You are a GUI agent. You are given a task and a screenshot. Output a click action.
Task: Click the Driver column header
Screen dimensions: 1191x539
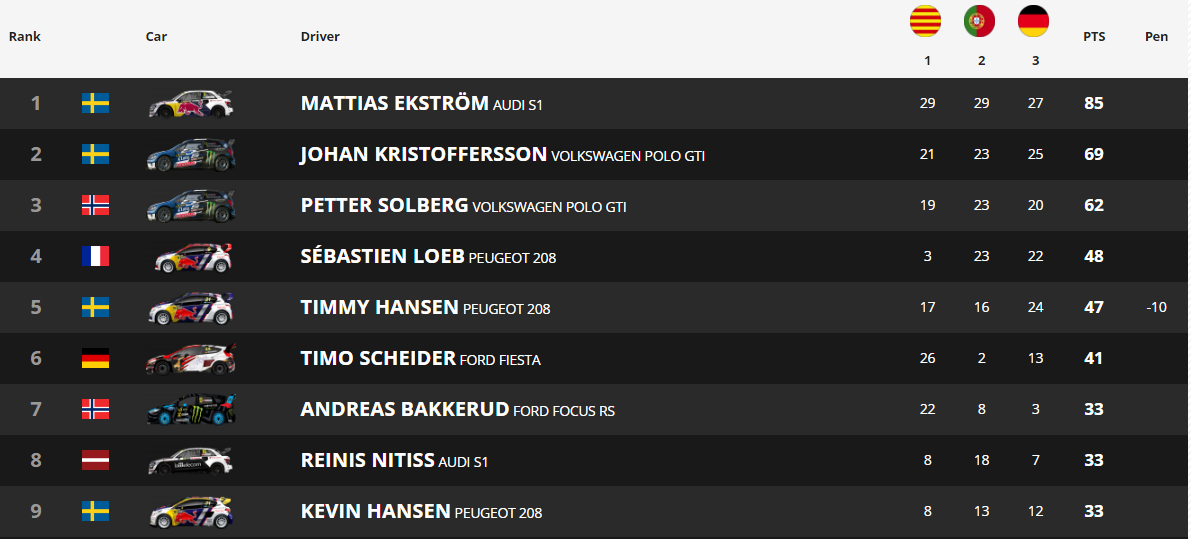[x=321, y=36]
